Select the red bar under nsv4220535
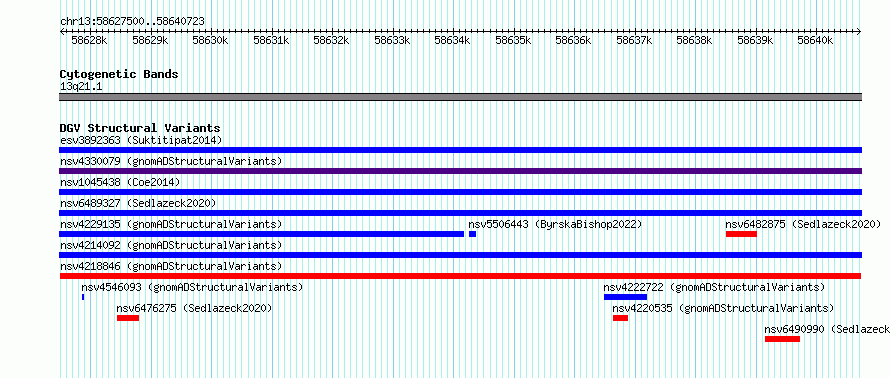 (x=620, y=318)
